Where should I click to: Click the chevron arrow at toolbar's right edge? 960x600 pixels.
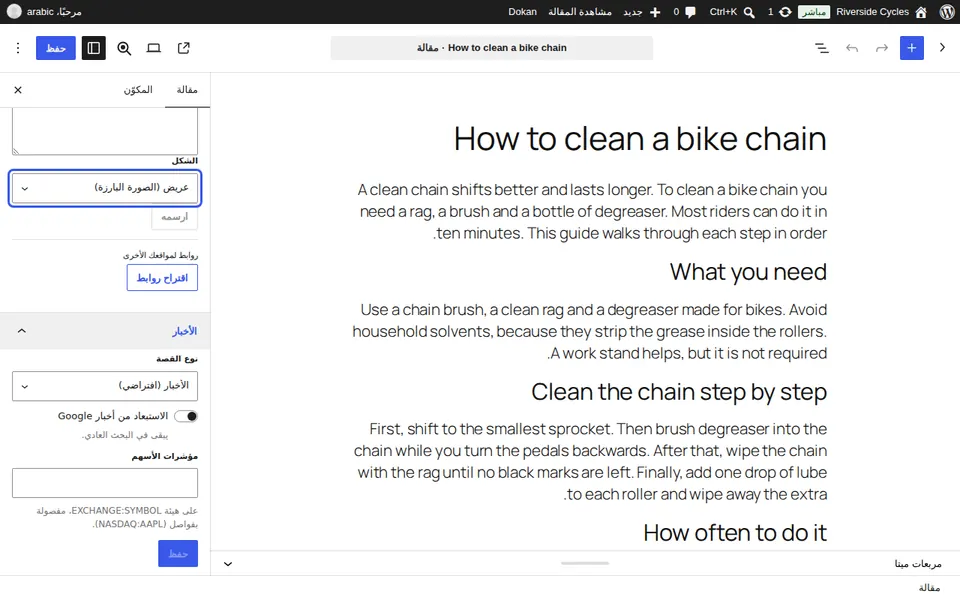point(942,48)
